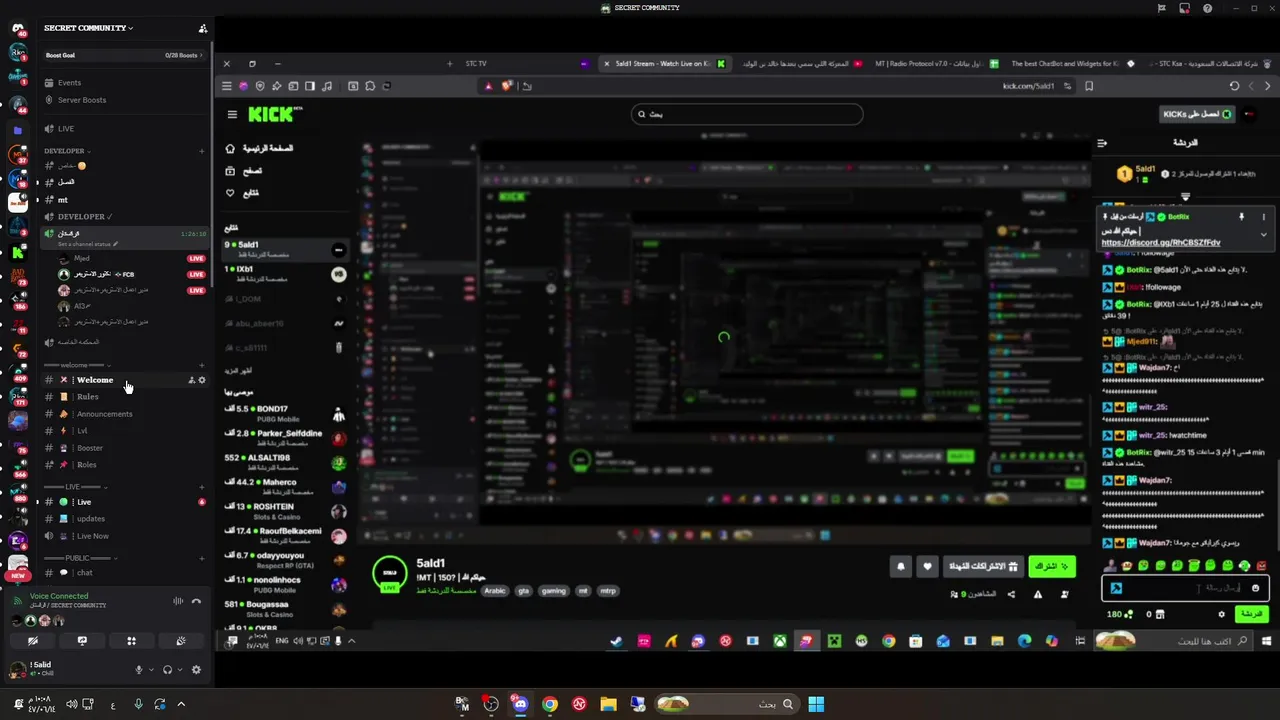Screen dimensions: 1280x720
Task: Select the green K server icon
Action: coord(18,253)
